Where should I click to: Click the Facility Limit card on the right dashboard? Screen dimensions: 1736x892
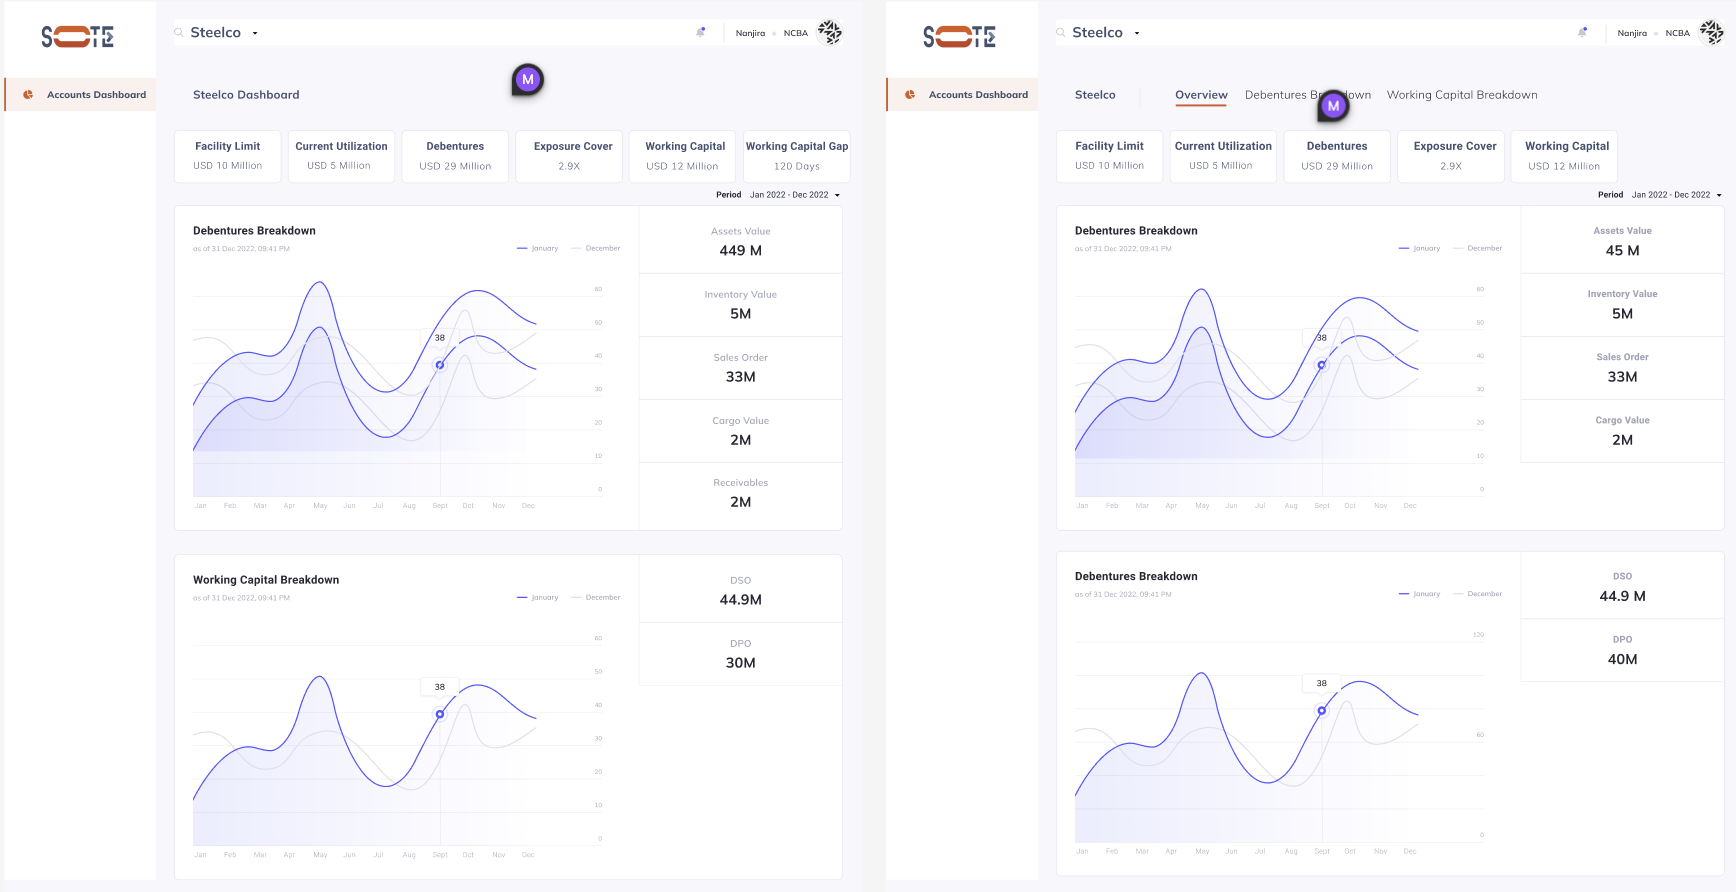(1110, 156)
